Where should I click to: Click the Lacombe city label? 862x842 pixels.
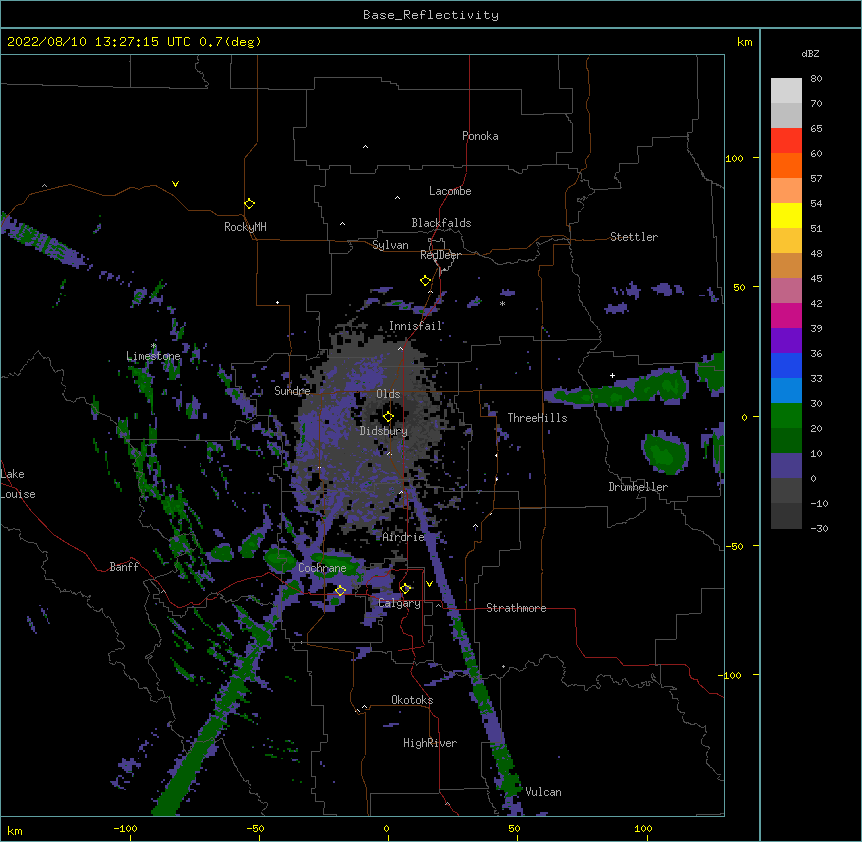click(x=450, y=191)
